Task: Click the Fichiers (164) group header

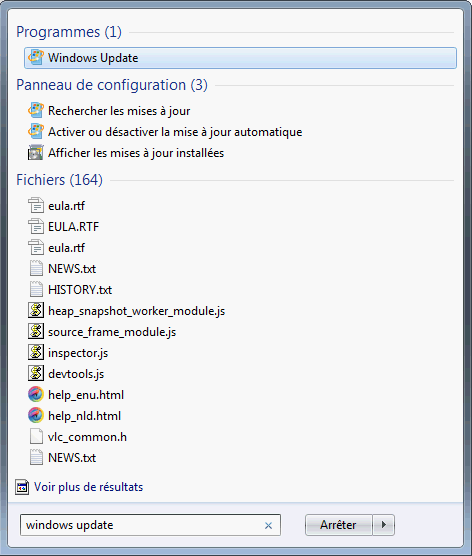Action: 59,180
